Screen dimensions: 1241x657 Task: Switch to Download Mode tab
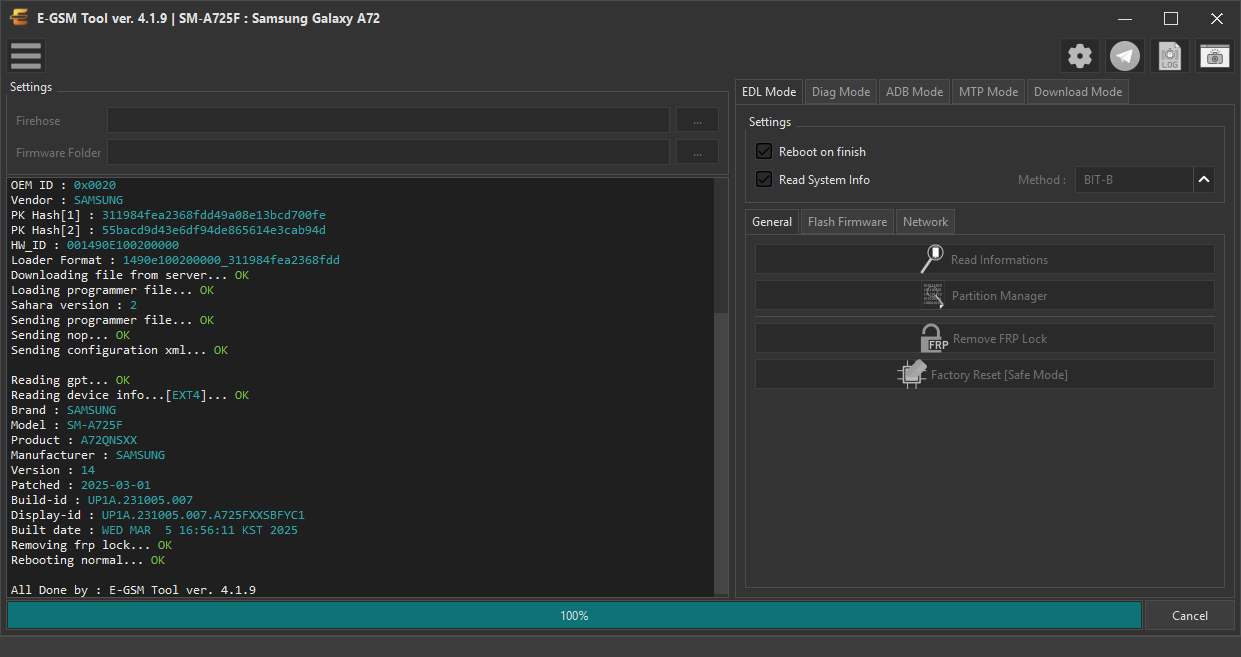click(1078, 91)
